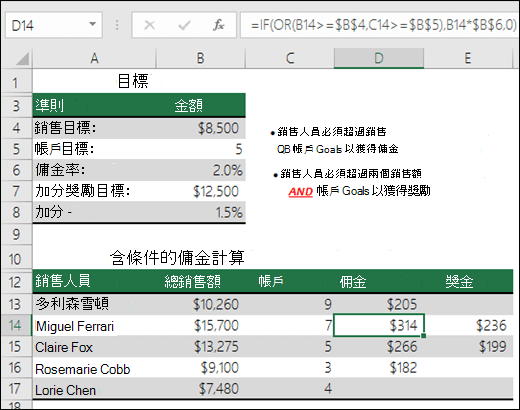520x410 pixels.
Task: Select row 1 header
Action: (x=16, y=82)
